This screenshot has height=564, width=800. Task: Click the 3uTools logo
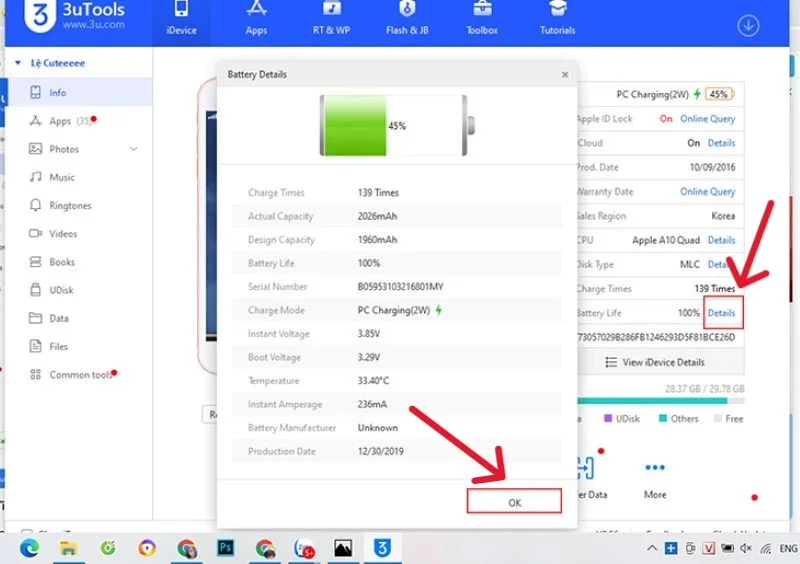click(74, 16)
